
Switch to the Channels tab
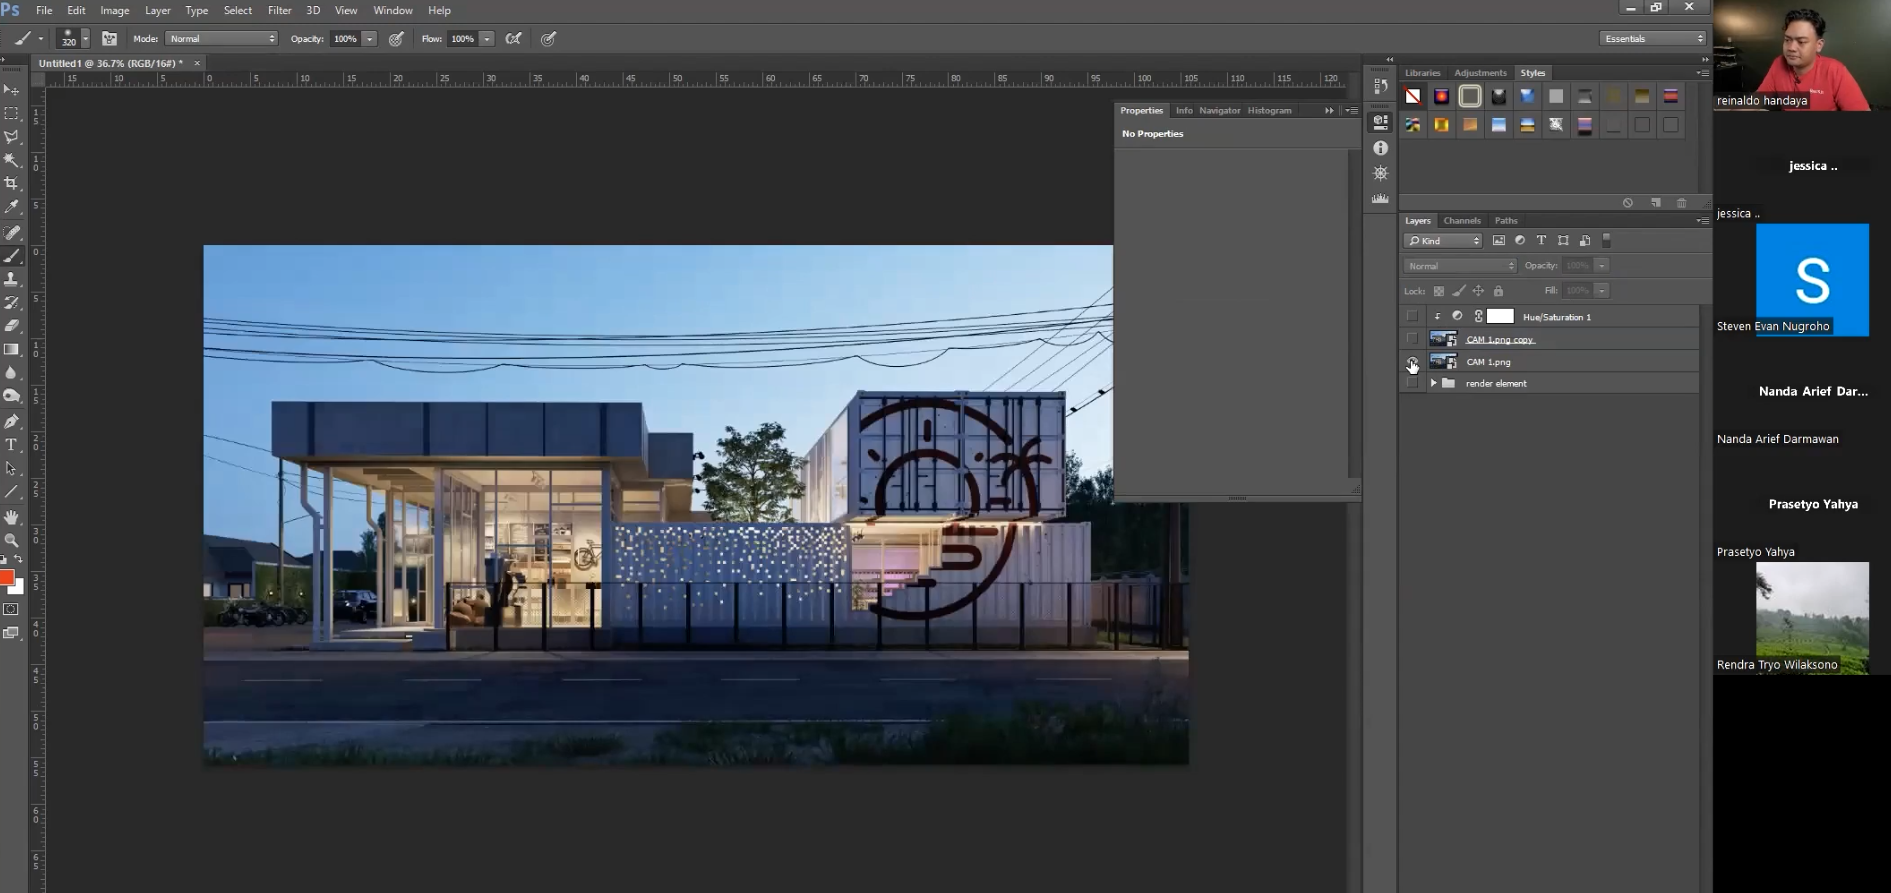(1462, 221)
